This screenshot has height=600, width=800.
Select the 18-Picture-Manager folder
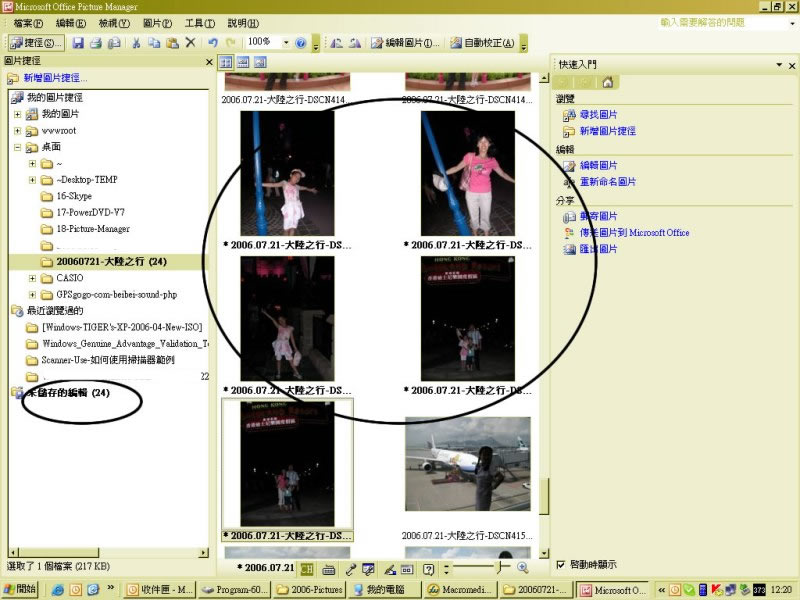(93, 229)
